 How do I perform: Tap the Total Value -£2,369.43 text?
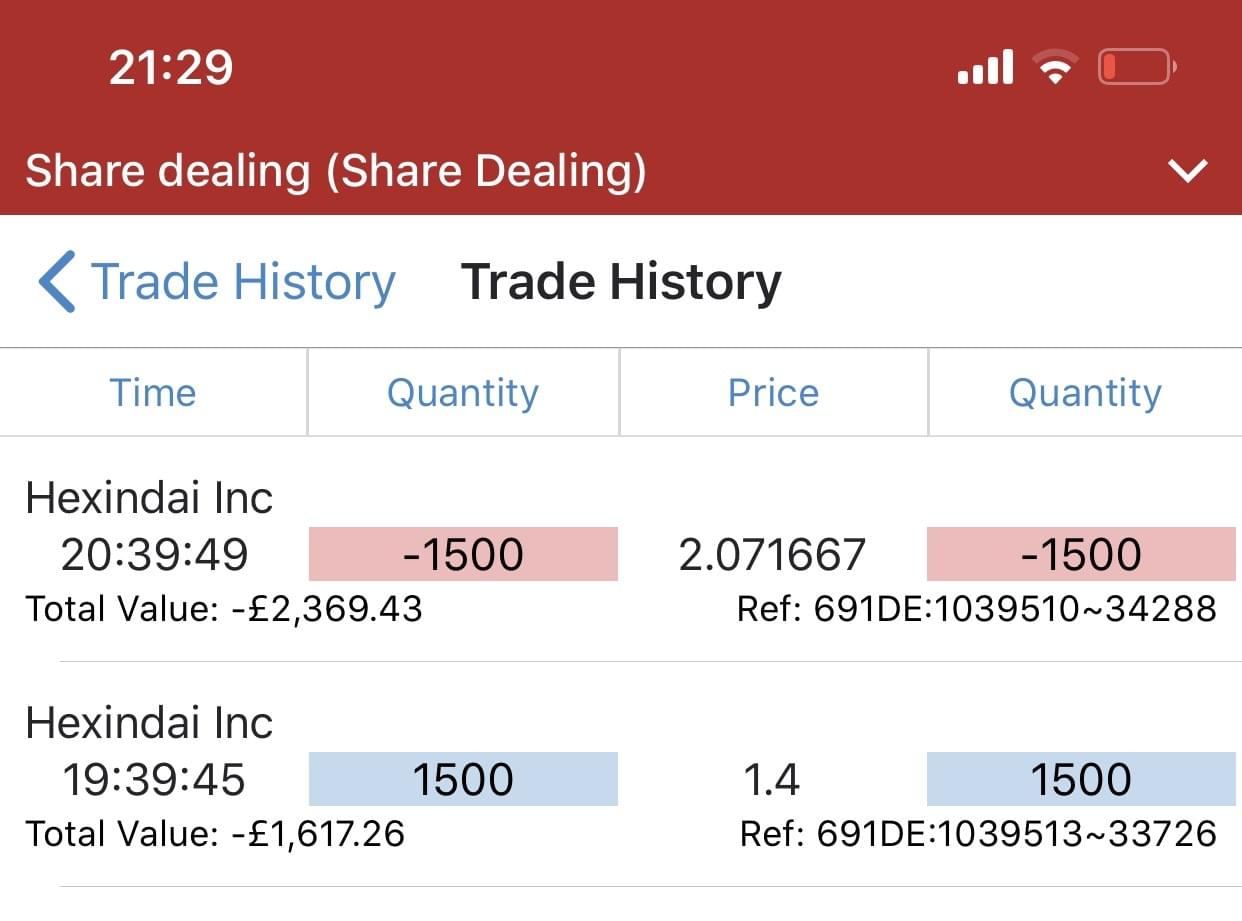point(224,608)
